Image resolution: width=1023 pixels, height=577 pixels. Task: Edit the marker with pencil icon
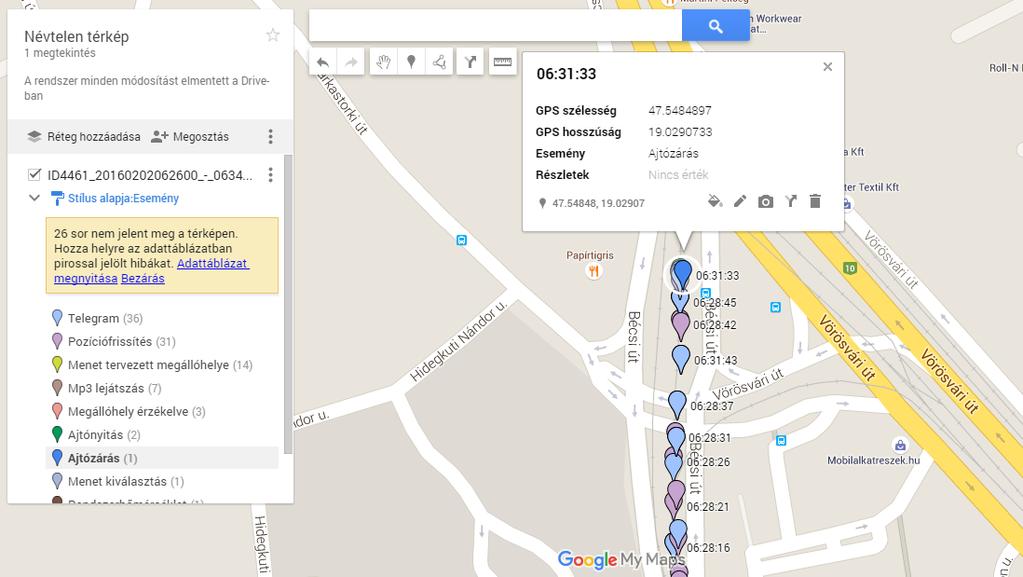tap(740, 201)
